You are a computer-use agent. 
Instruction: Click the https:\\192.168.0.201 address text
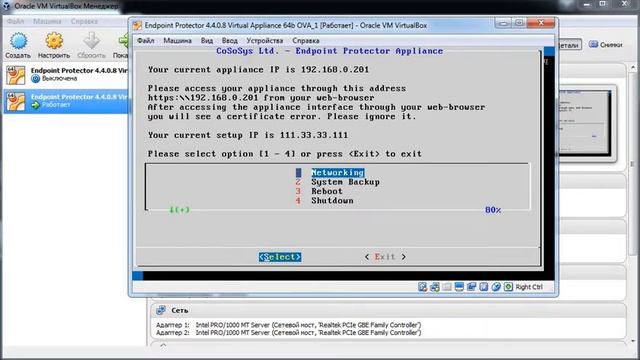click(203, 98)
